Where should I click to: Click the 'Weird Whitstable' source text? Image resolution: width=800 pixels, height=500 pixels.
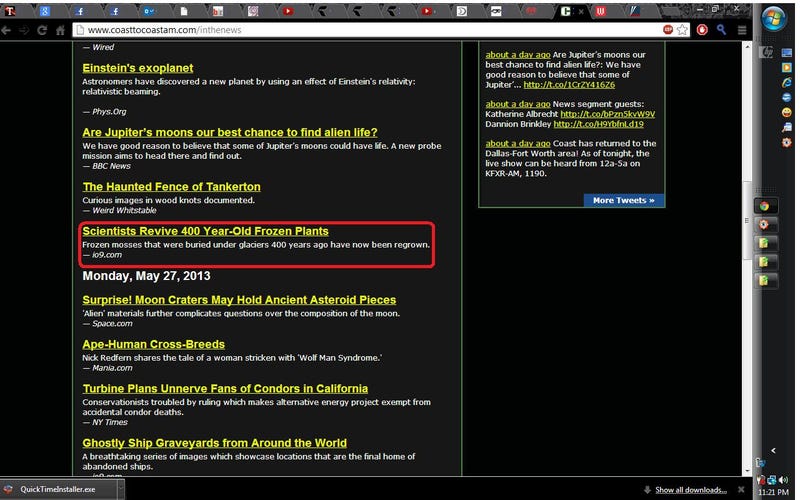point(124,210)
